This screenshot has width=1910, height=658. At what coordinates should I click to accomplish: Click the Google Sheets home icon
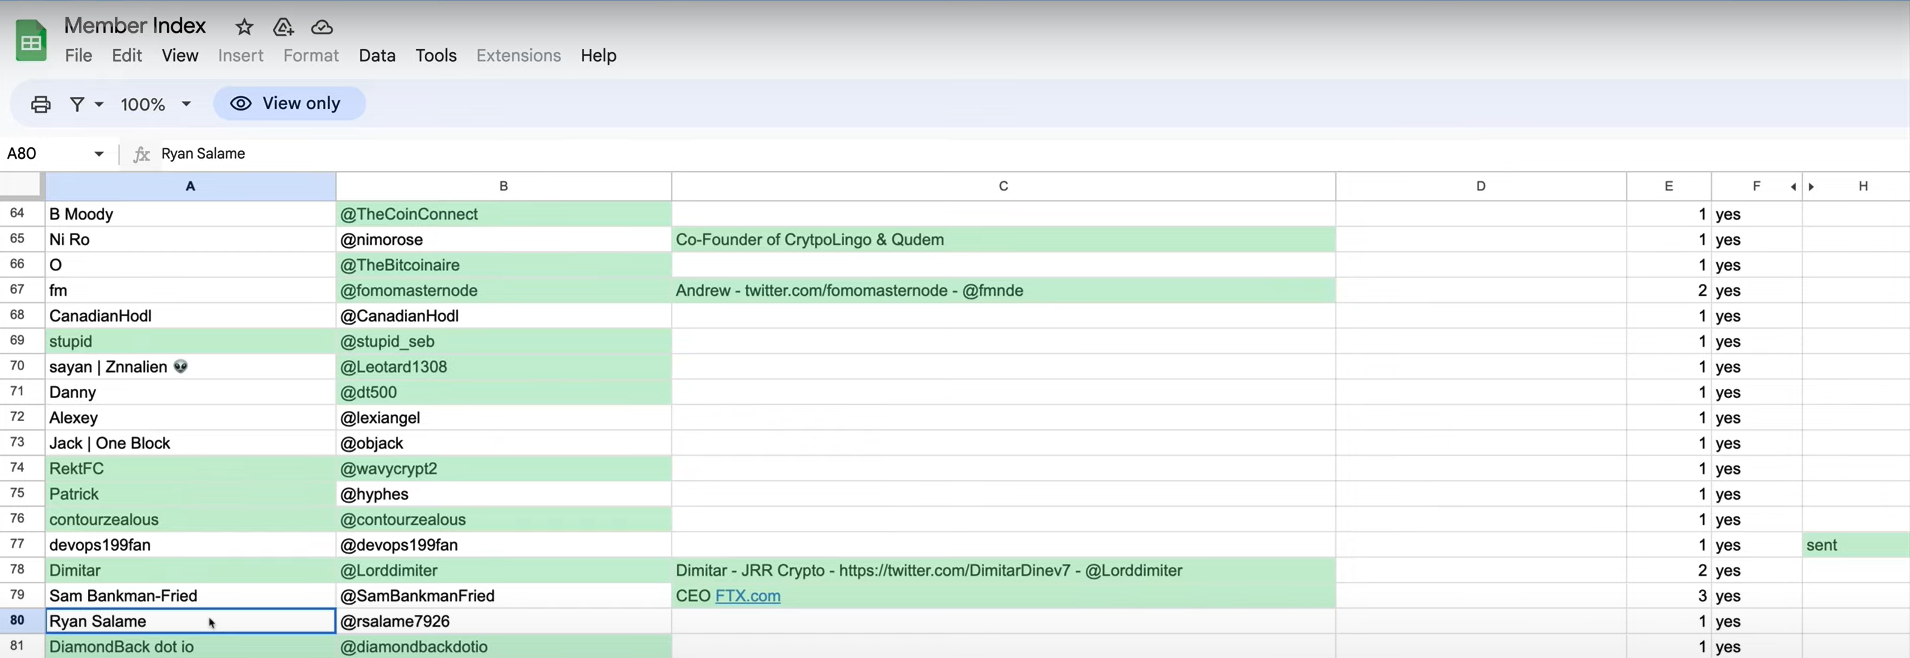[31, 41]
